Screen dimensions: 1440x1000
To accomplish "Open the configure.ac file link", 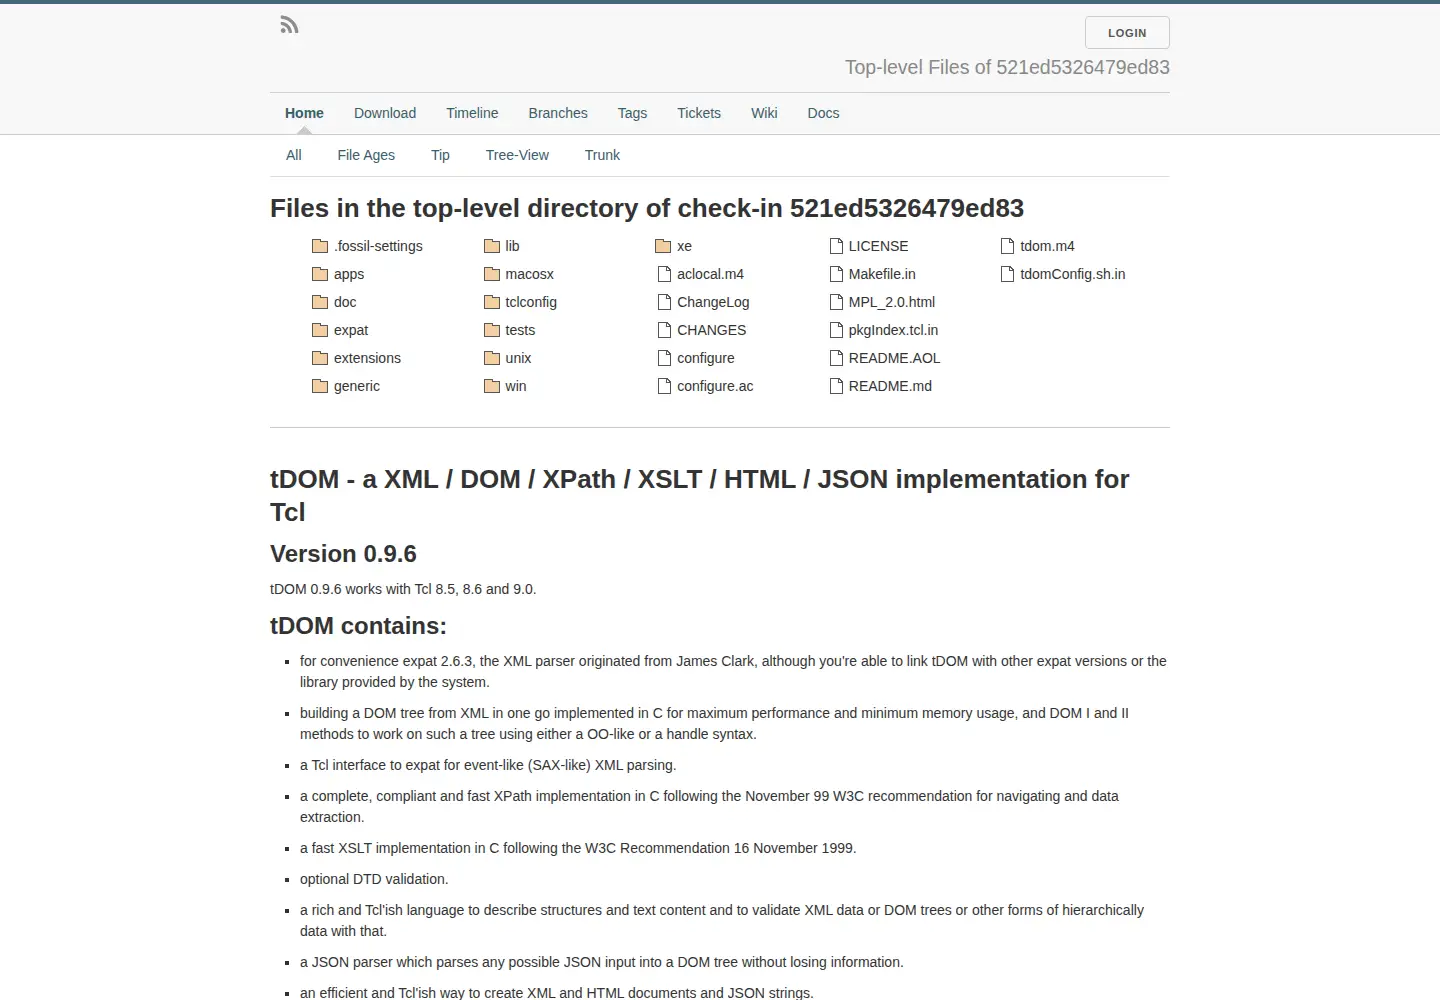I will 715,386.
